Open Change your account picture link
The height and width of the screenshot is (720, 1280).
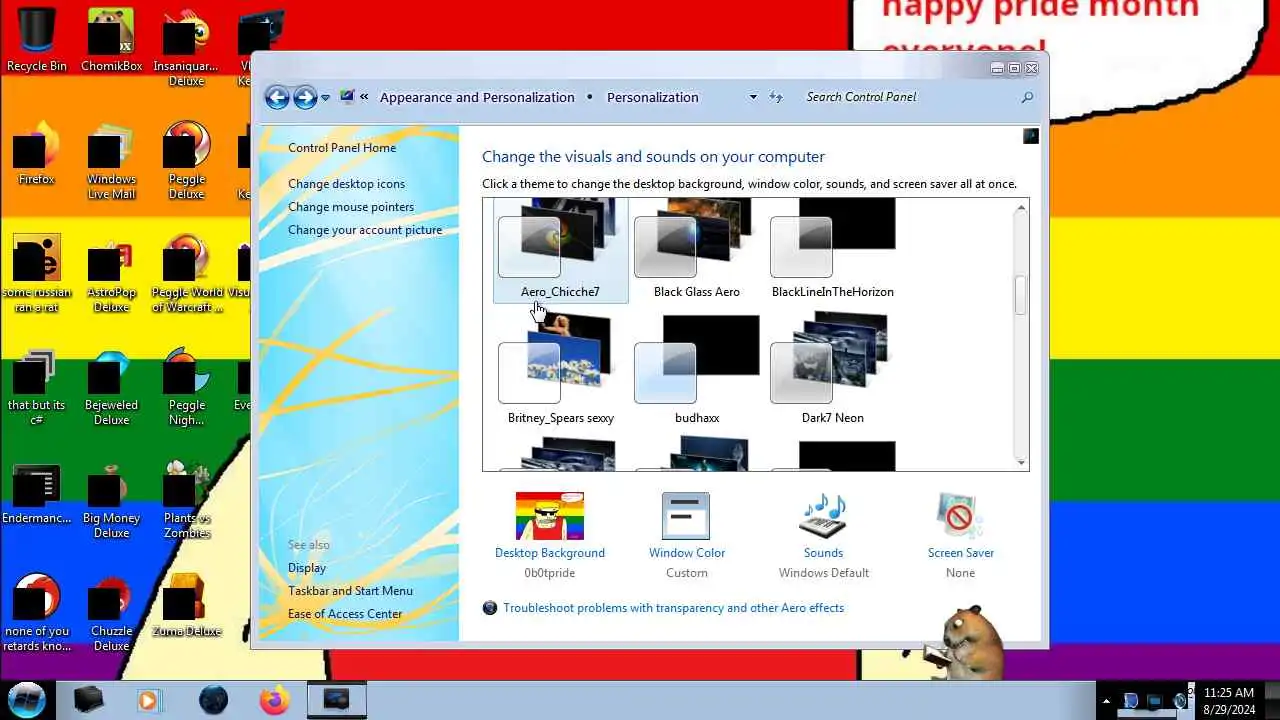tap(365, 230)
